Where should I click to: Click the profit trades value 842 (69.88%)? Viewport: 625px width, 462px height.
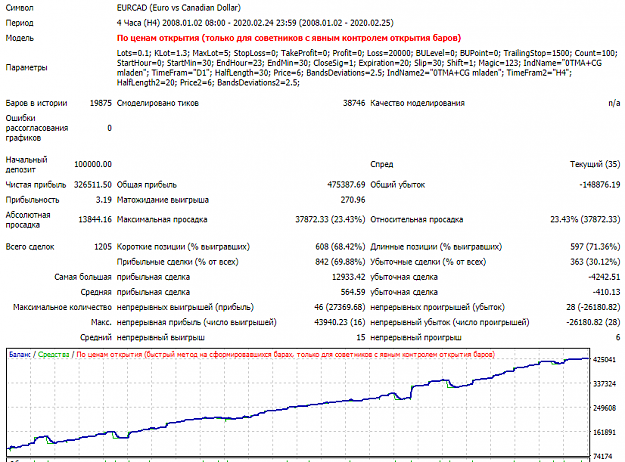(340, 262)
